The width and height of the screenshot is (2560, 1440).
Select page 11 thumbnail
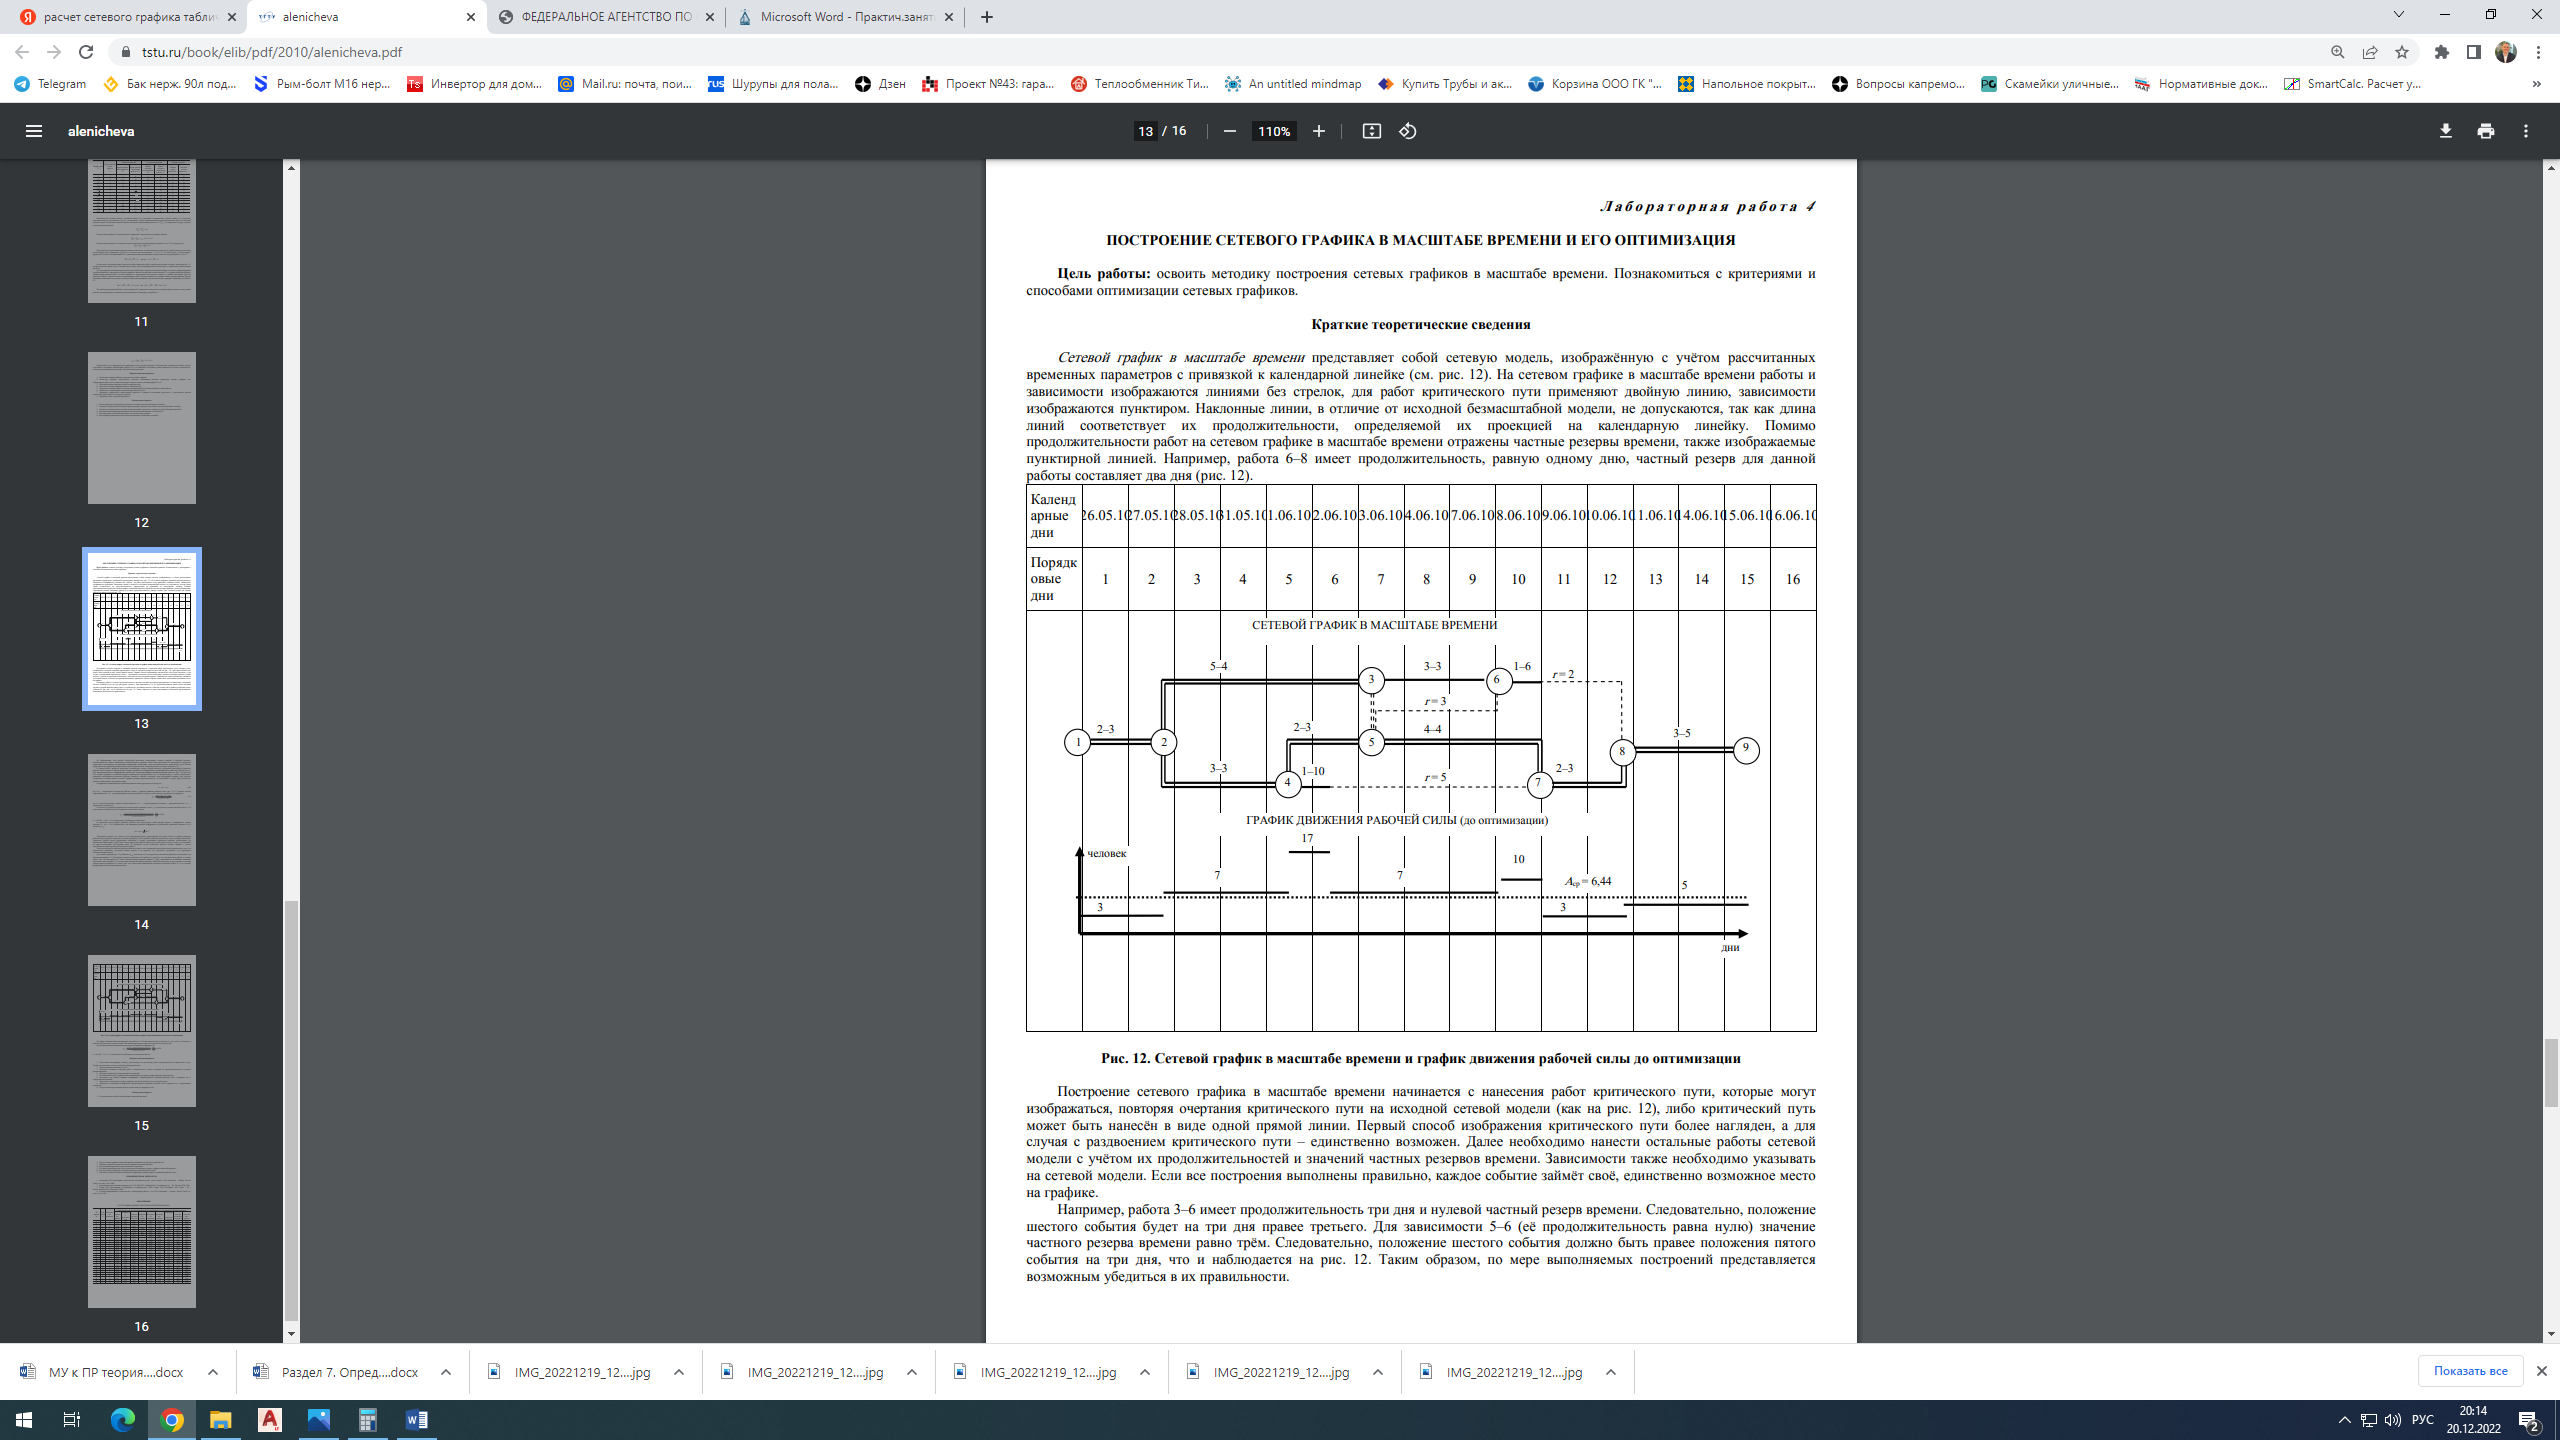(x=142, y=230)
